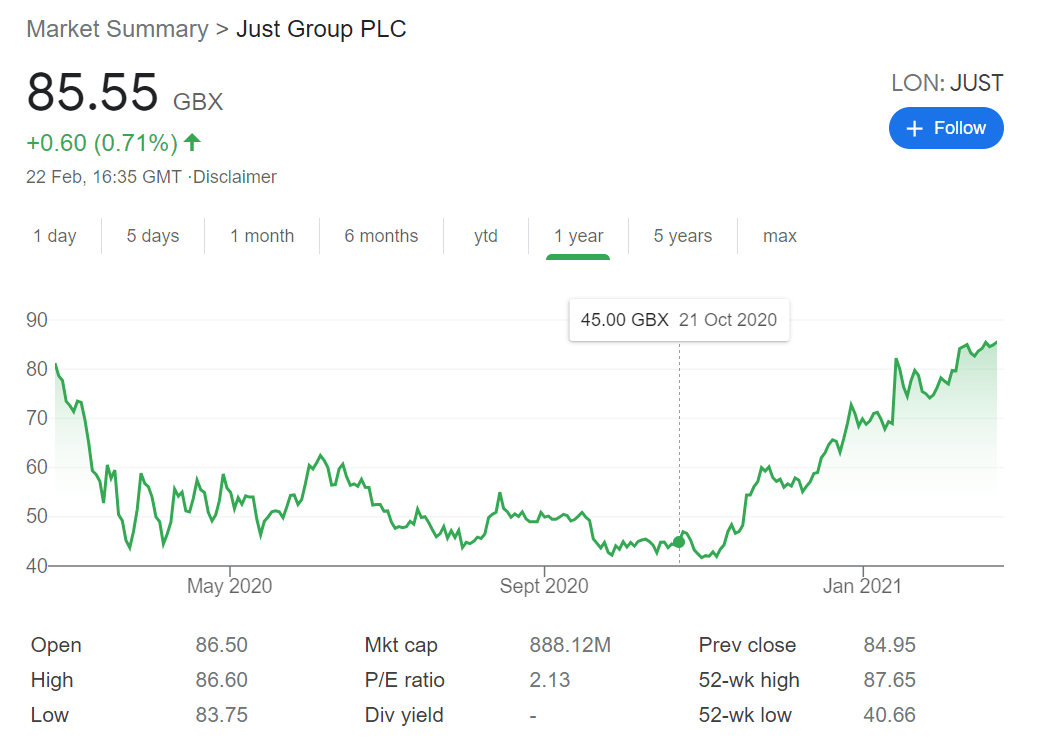Viewport: 1054px width, 751px height.
Task: Click the Just Group PLC title
Action: (x=321, y=29)
